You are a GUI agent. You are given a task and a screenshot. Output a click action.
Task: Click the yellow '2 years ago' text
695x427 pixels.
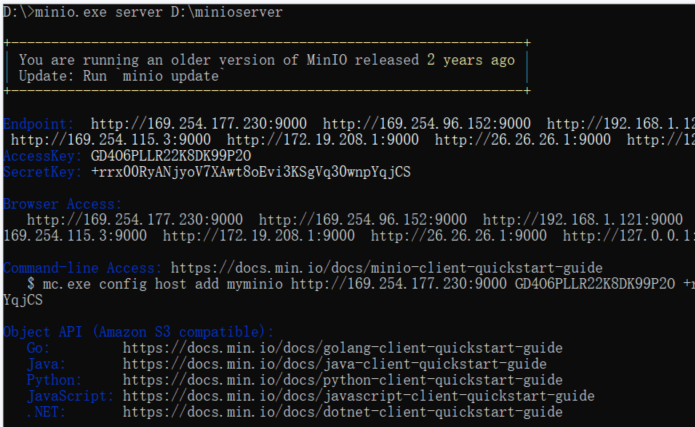point(471,60)
